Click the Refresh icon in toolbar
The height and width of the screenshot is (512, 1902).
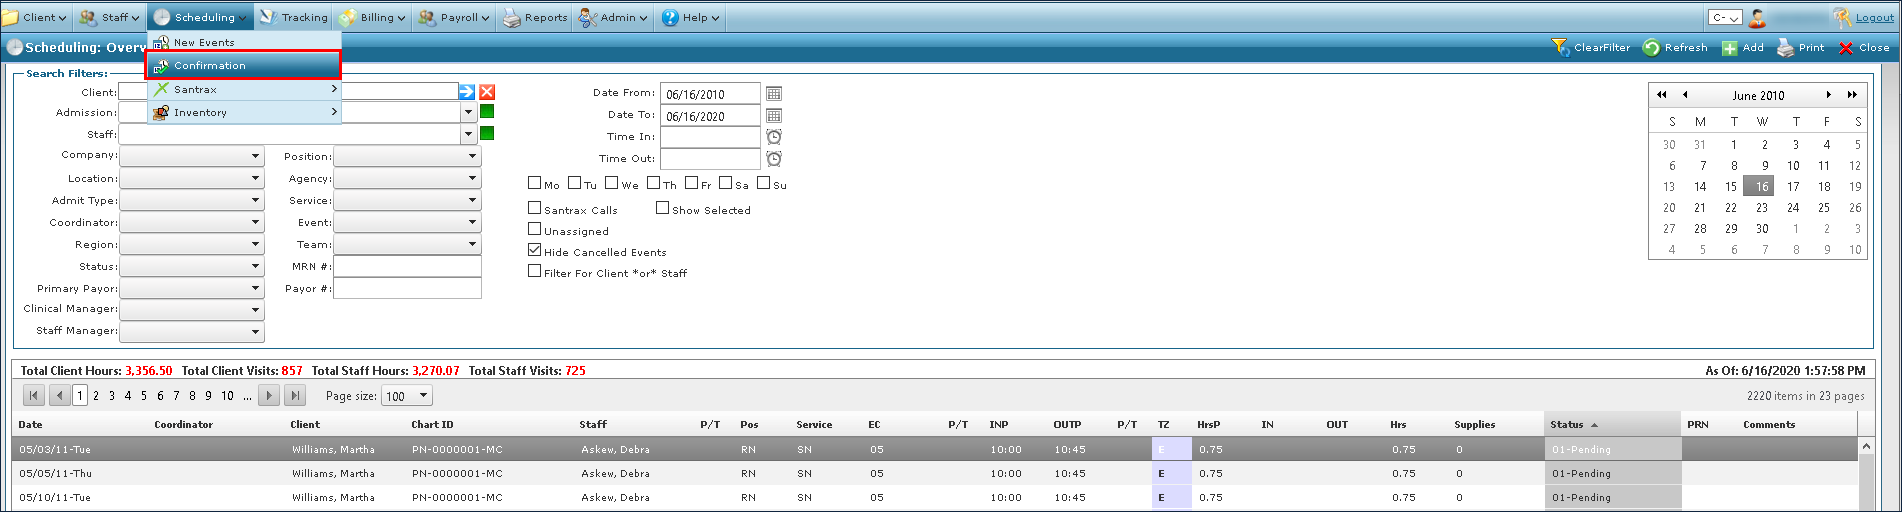tap(1652, 47)
